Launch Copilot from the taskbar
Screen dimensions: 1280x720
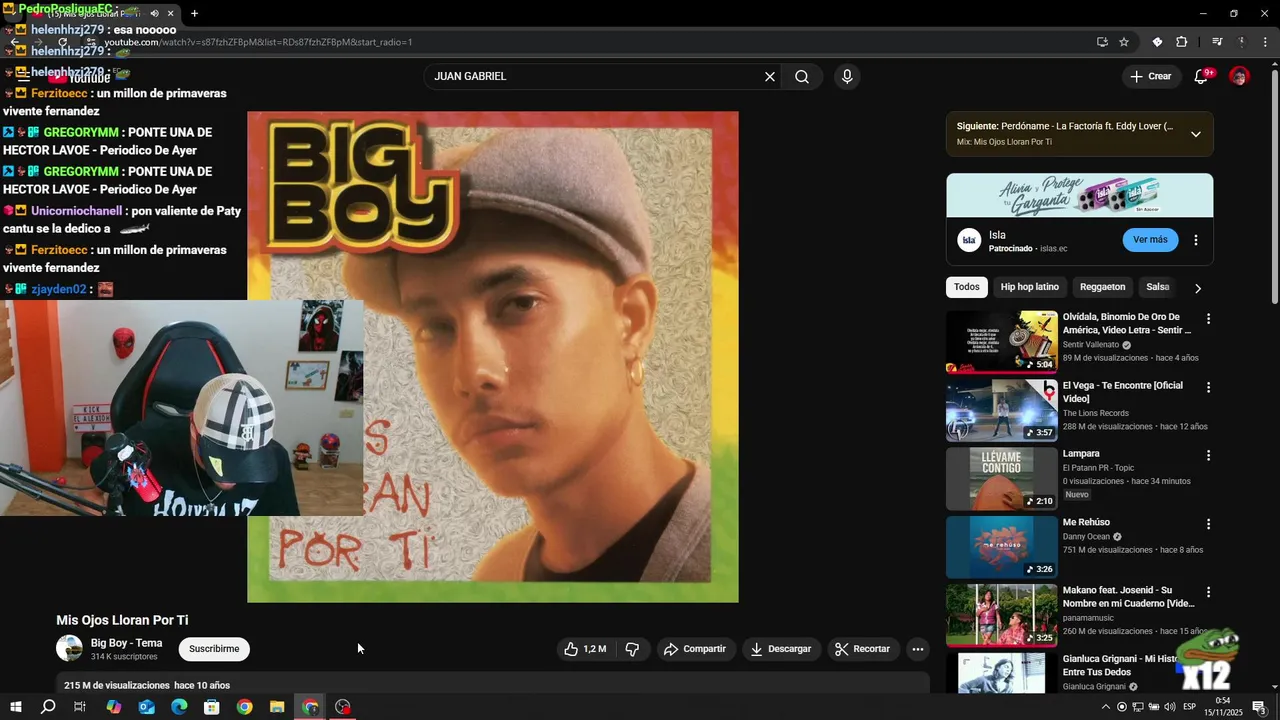click(x=113, y=707)
